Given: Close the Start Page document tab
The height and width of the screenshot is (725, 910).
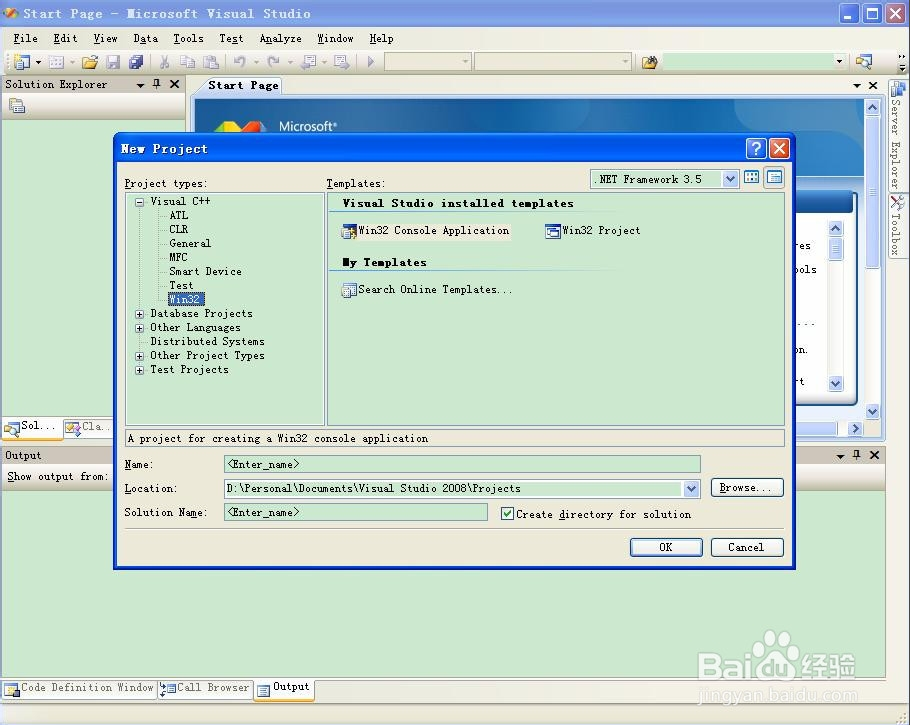Looking at the screenshot, I should point(873,85).
